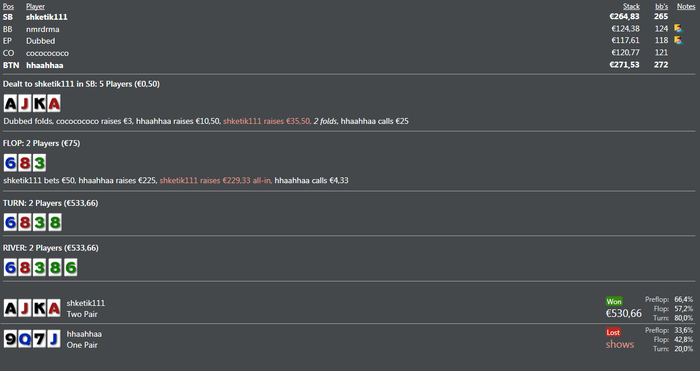Screen dimensions: 700x371
Task: Click the red Lost badge
Action: click(613, 332)
